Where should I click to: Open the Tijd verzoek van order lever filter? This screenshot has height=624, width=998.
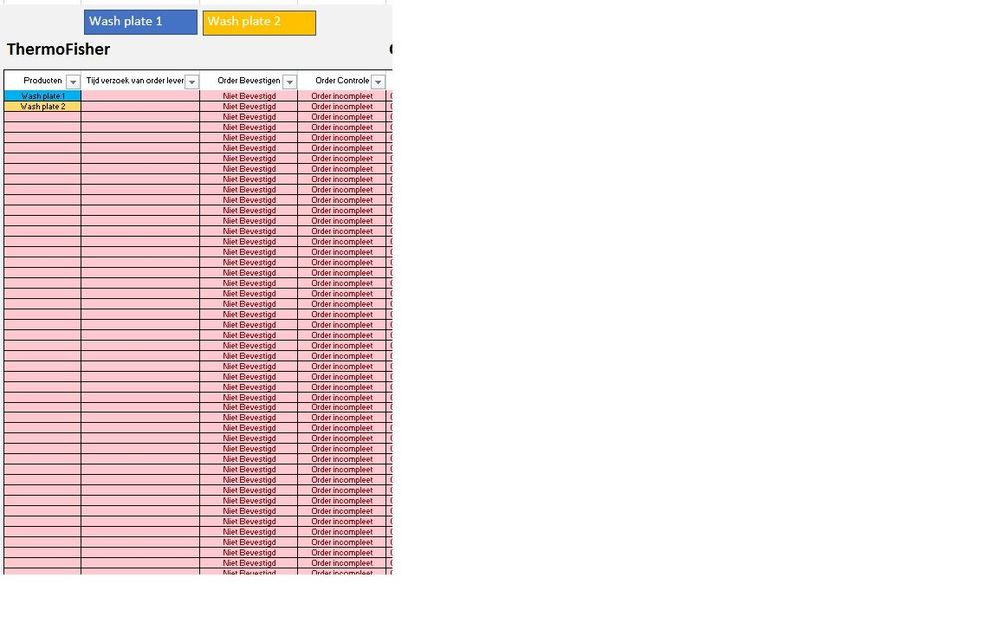pyautogui.click(x=193, y=81)
